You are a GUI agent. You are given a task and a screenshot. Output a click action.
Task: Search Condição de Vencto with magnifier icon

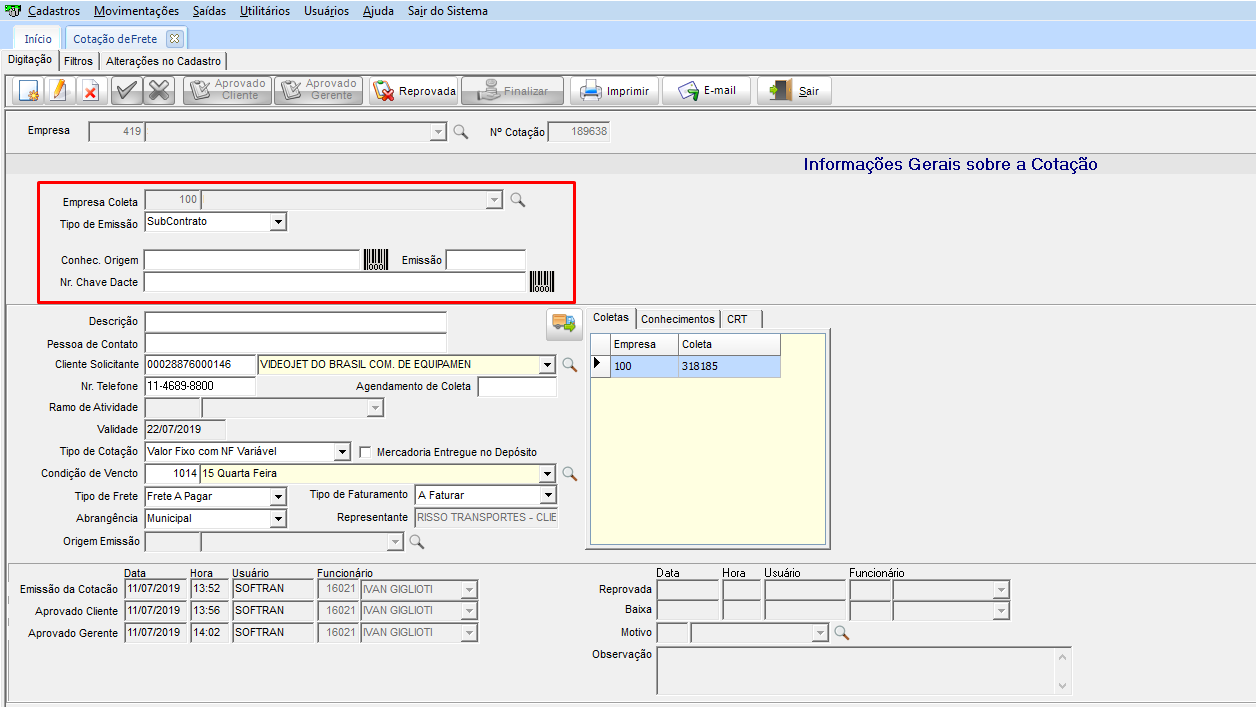569,474
